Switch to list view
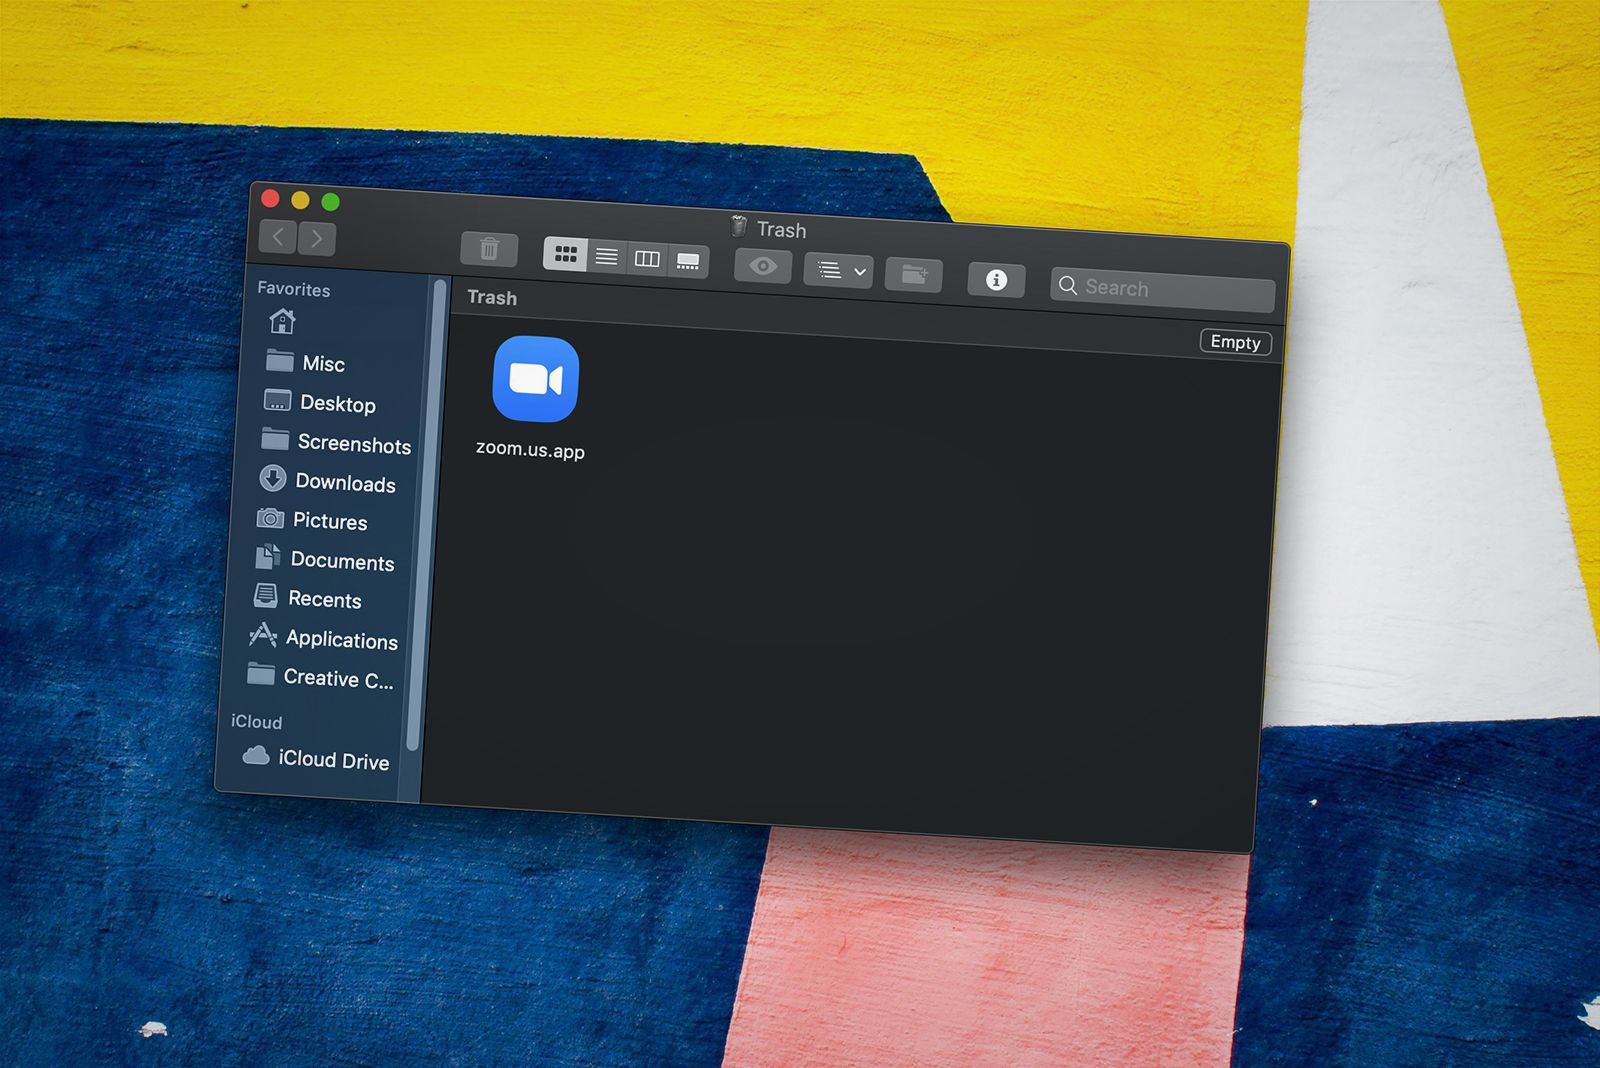1600x1068 pixels. click(x=606, y=256)
